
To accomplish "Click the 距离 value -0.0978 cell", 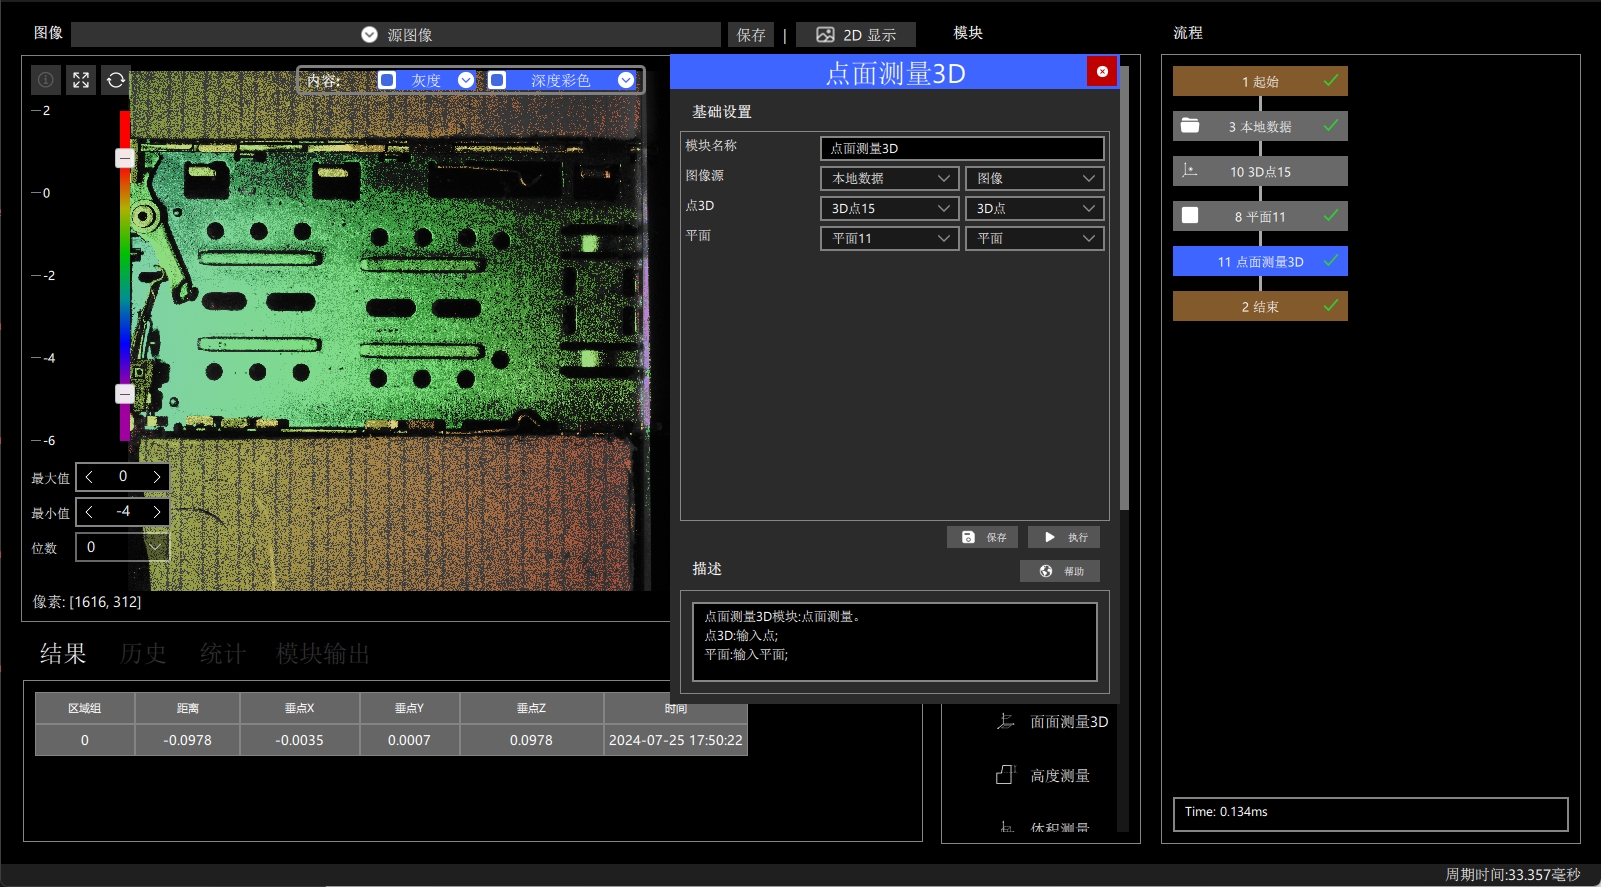I will (x=188, y=740).
